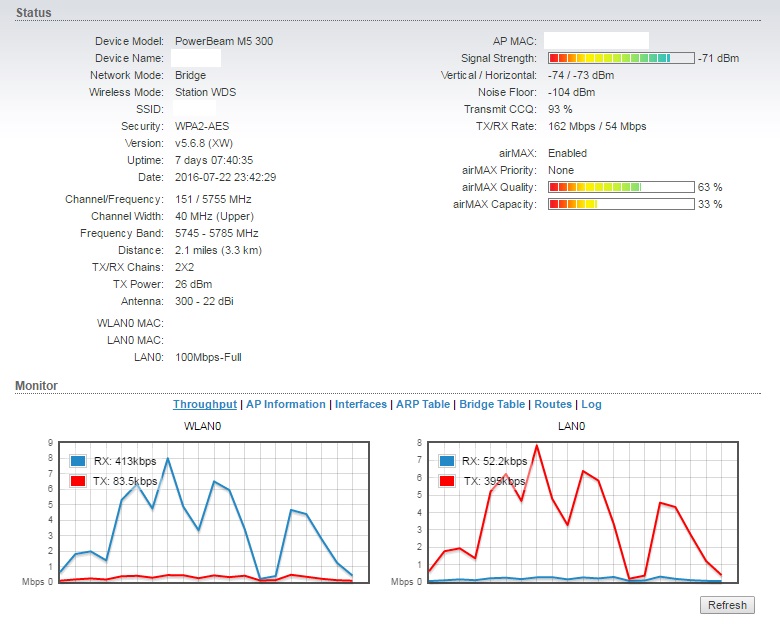Click the Date value 2016-07-22 23:42:29
Viewport: 780px width, 624px height.
click(x=225, y=177)
